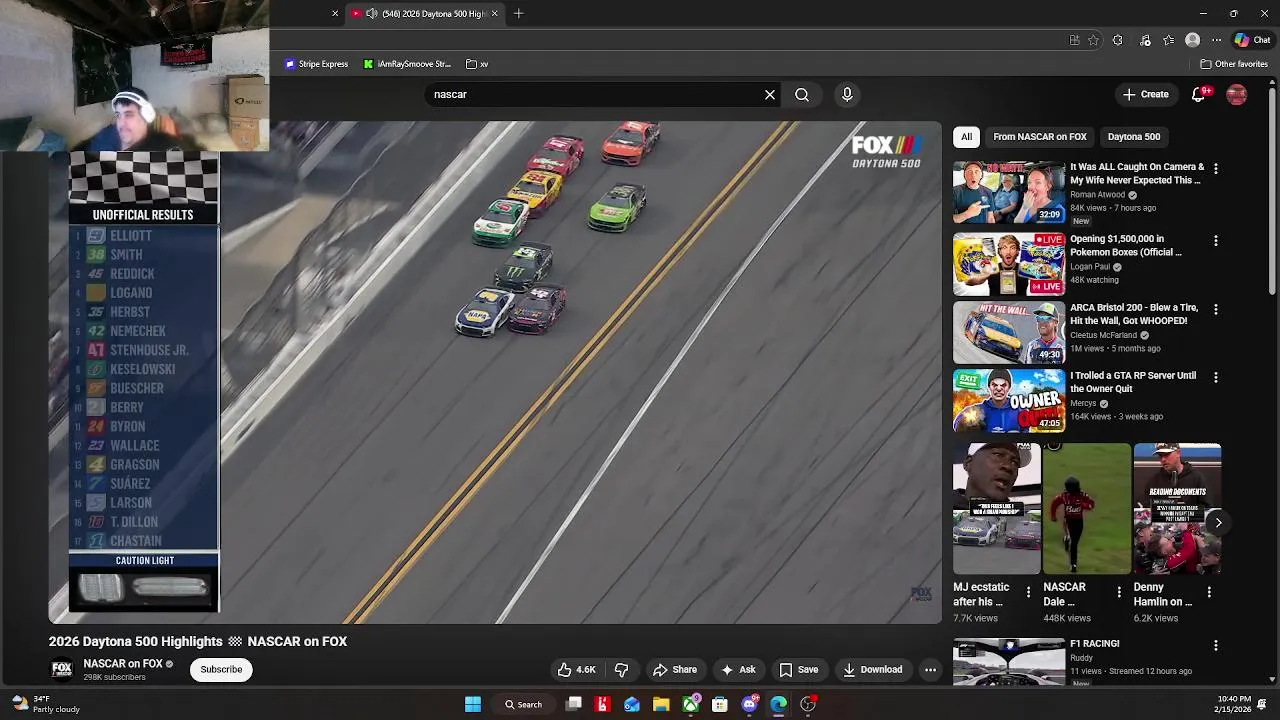
Task: Open NASCAR on FOX channel name
Action: click(123, 664)
